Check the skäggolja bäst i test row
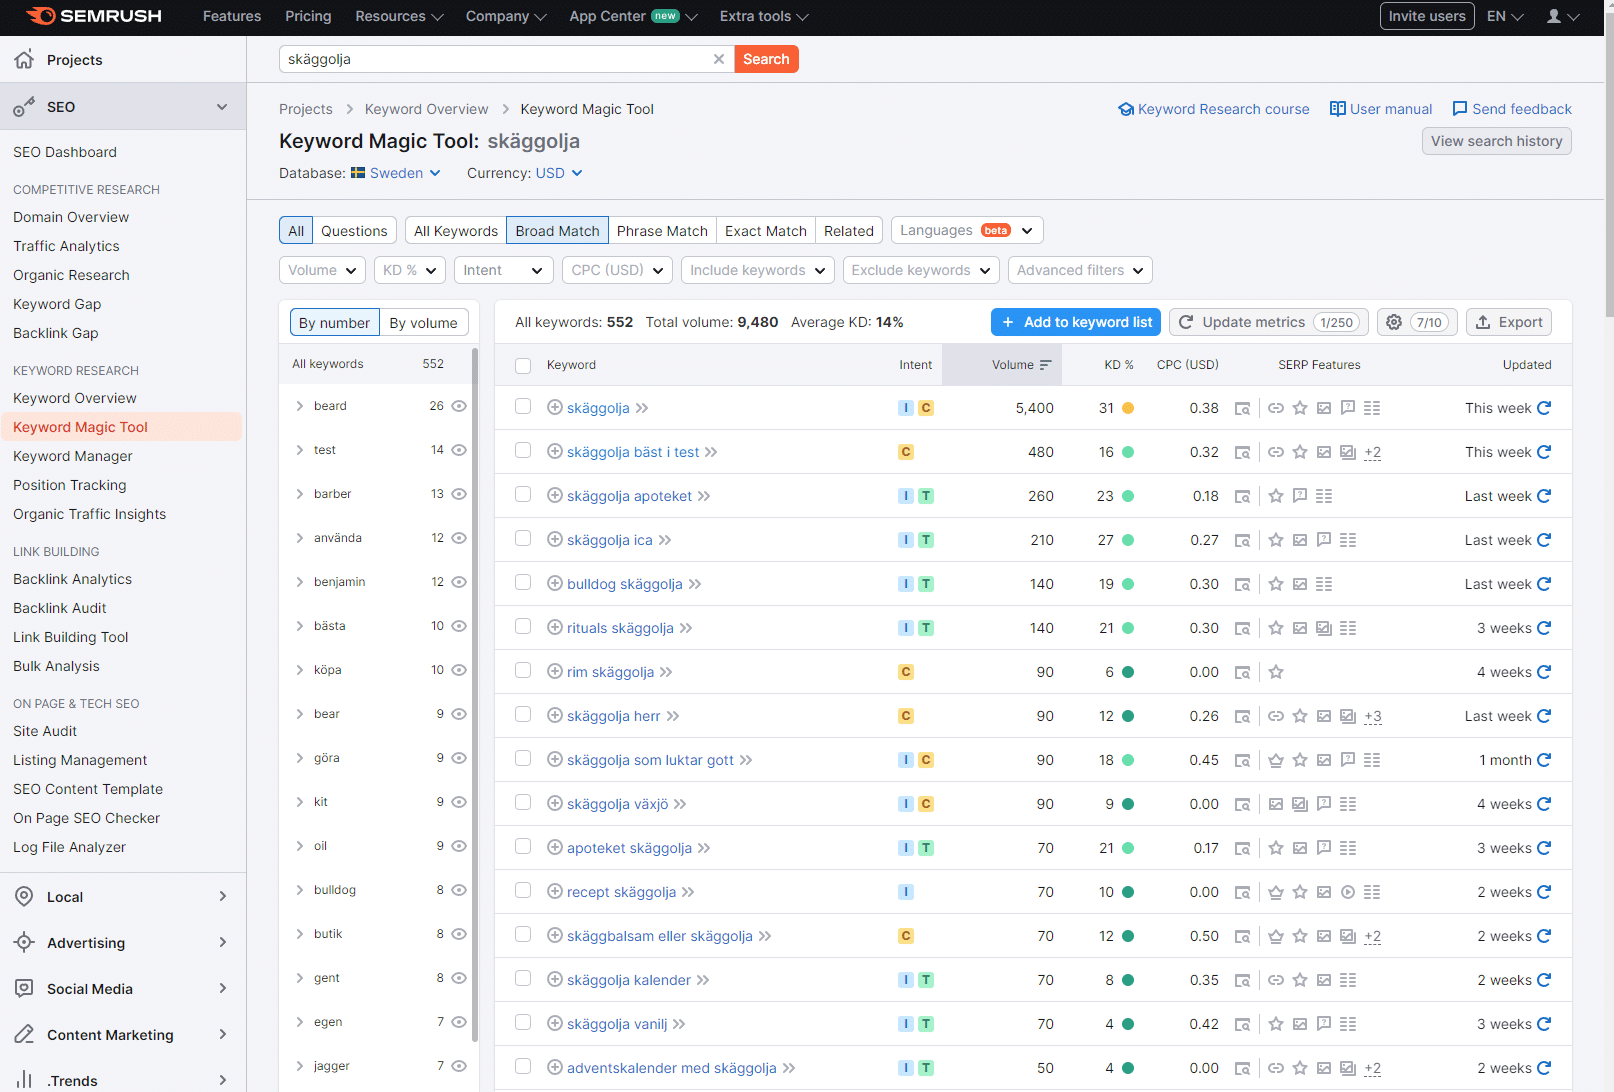Screen dimensions: 1614x1092 coord(523,451)
